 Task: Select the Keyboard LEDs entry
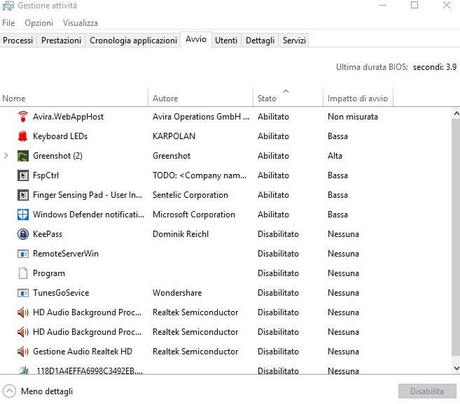pos(60,136)
